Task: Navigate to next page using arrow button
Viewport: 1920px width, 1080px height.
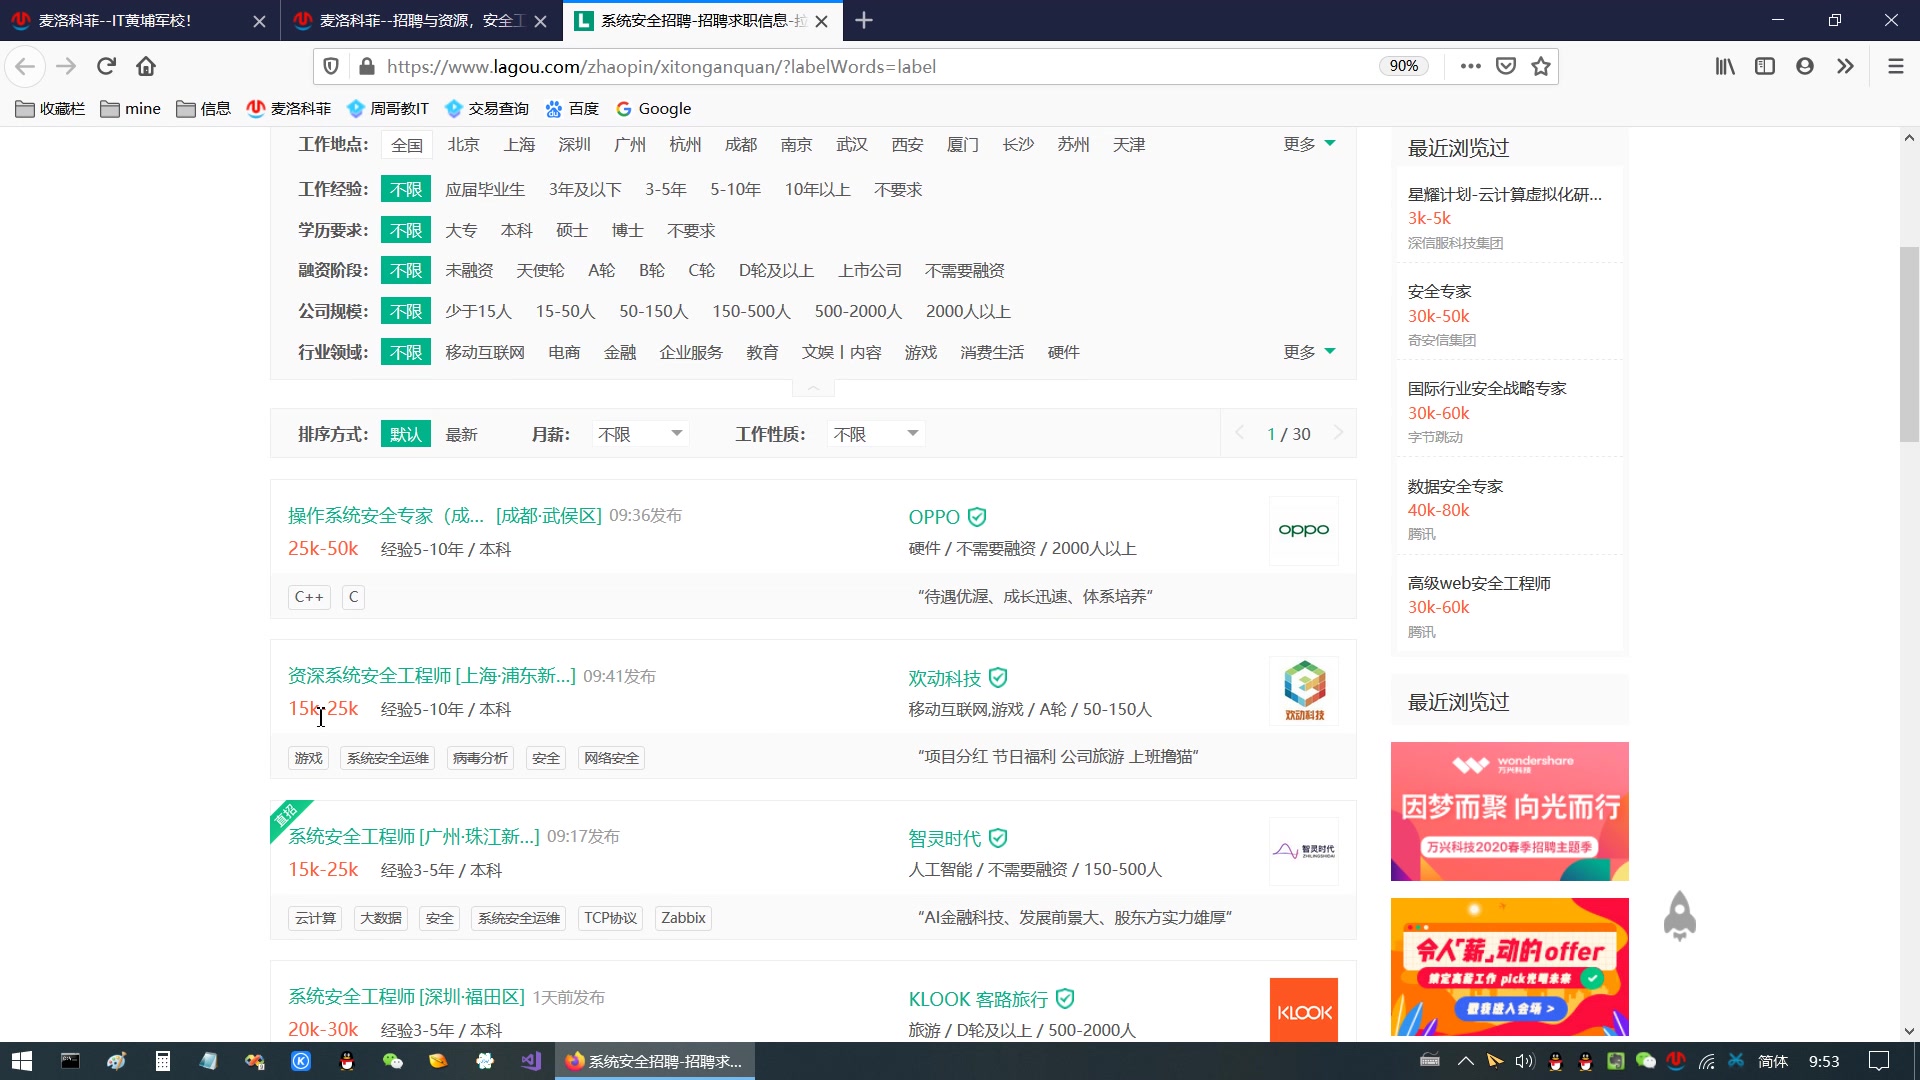Action: pyautogui.click(x=1338, y=433)
